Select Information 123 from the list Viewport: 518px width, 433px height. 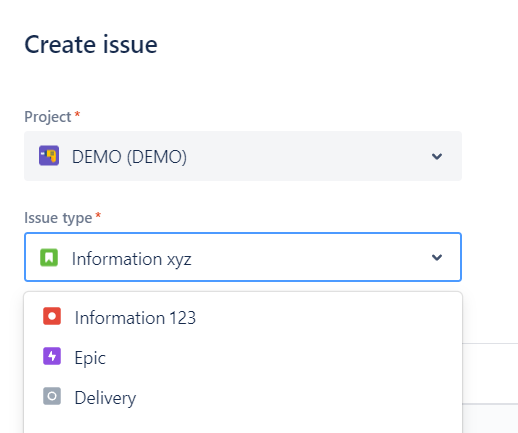(243, 317)
